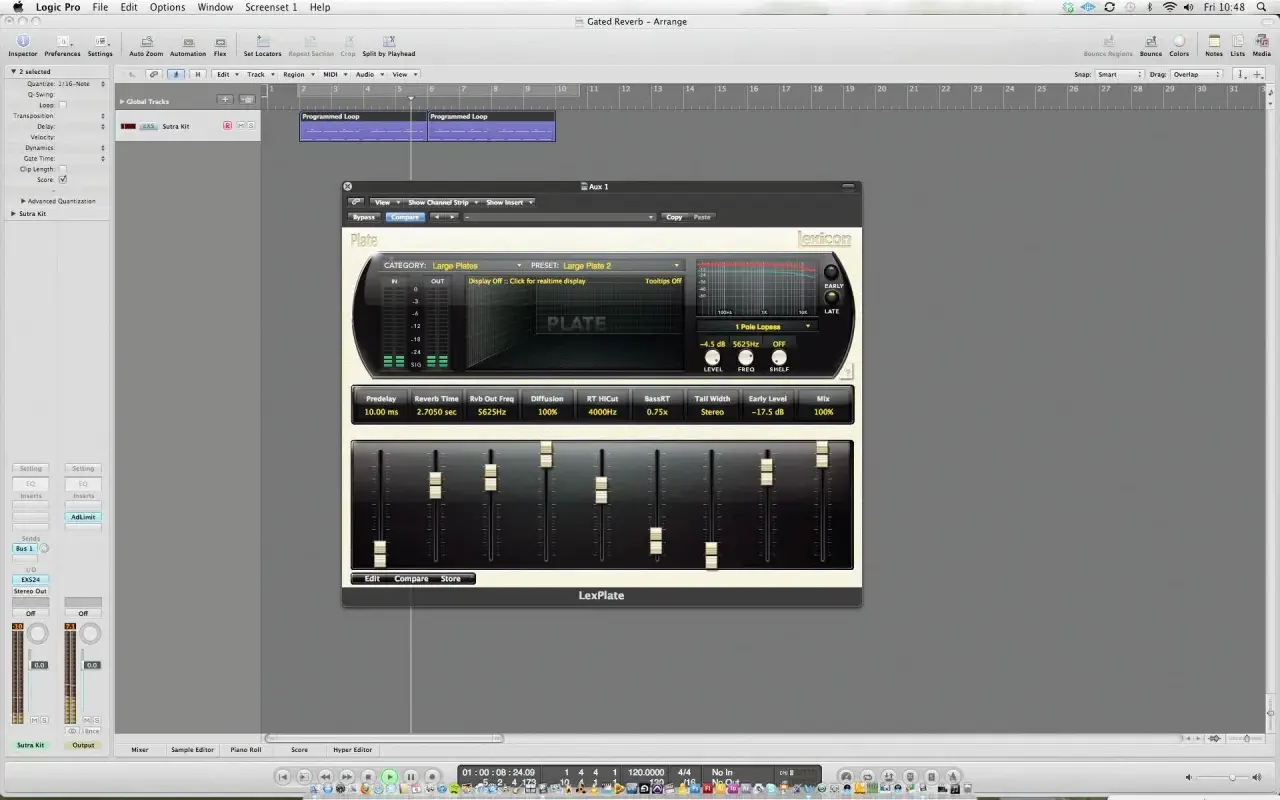Click the Rewind transport button
Image resolution: width=1280 pixels, height=800 pixels.
coord(325,776)
